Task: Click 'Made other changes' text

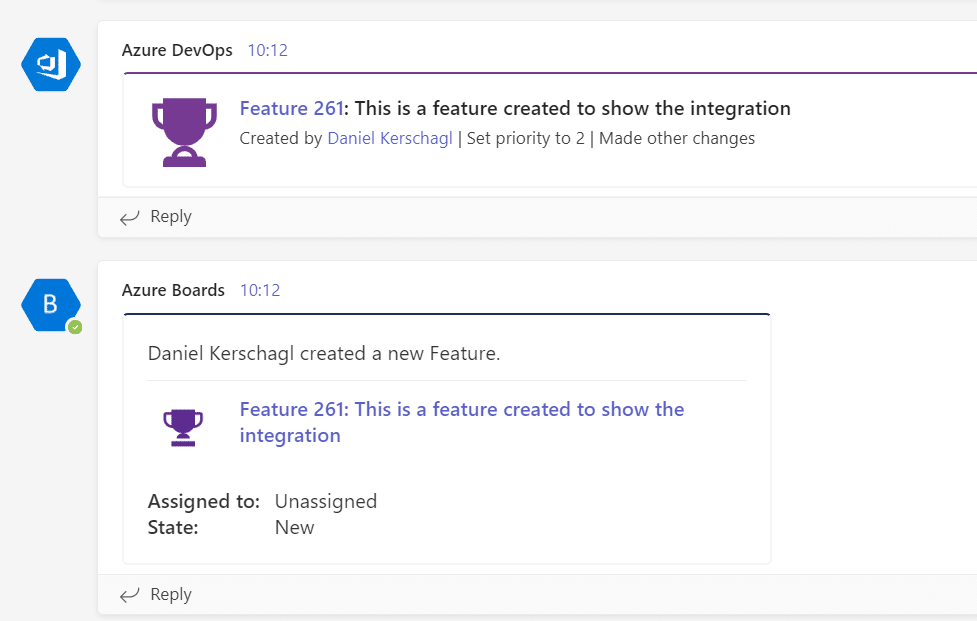Action: pyautogui.click(x=677, y=138)
